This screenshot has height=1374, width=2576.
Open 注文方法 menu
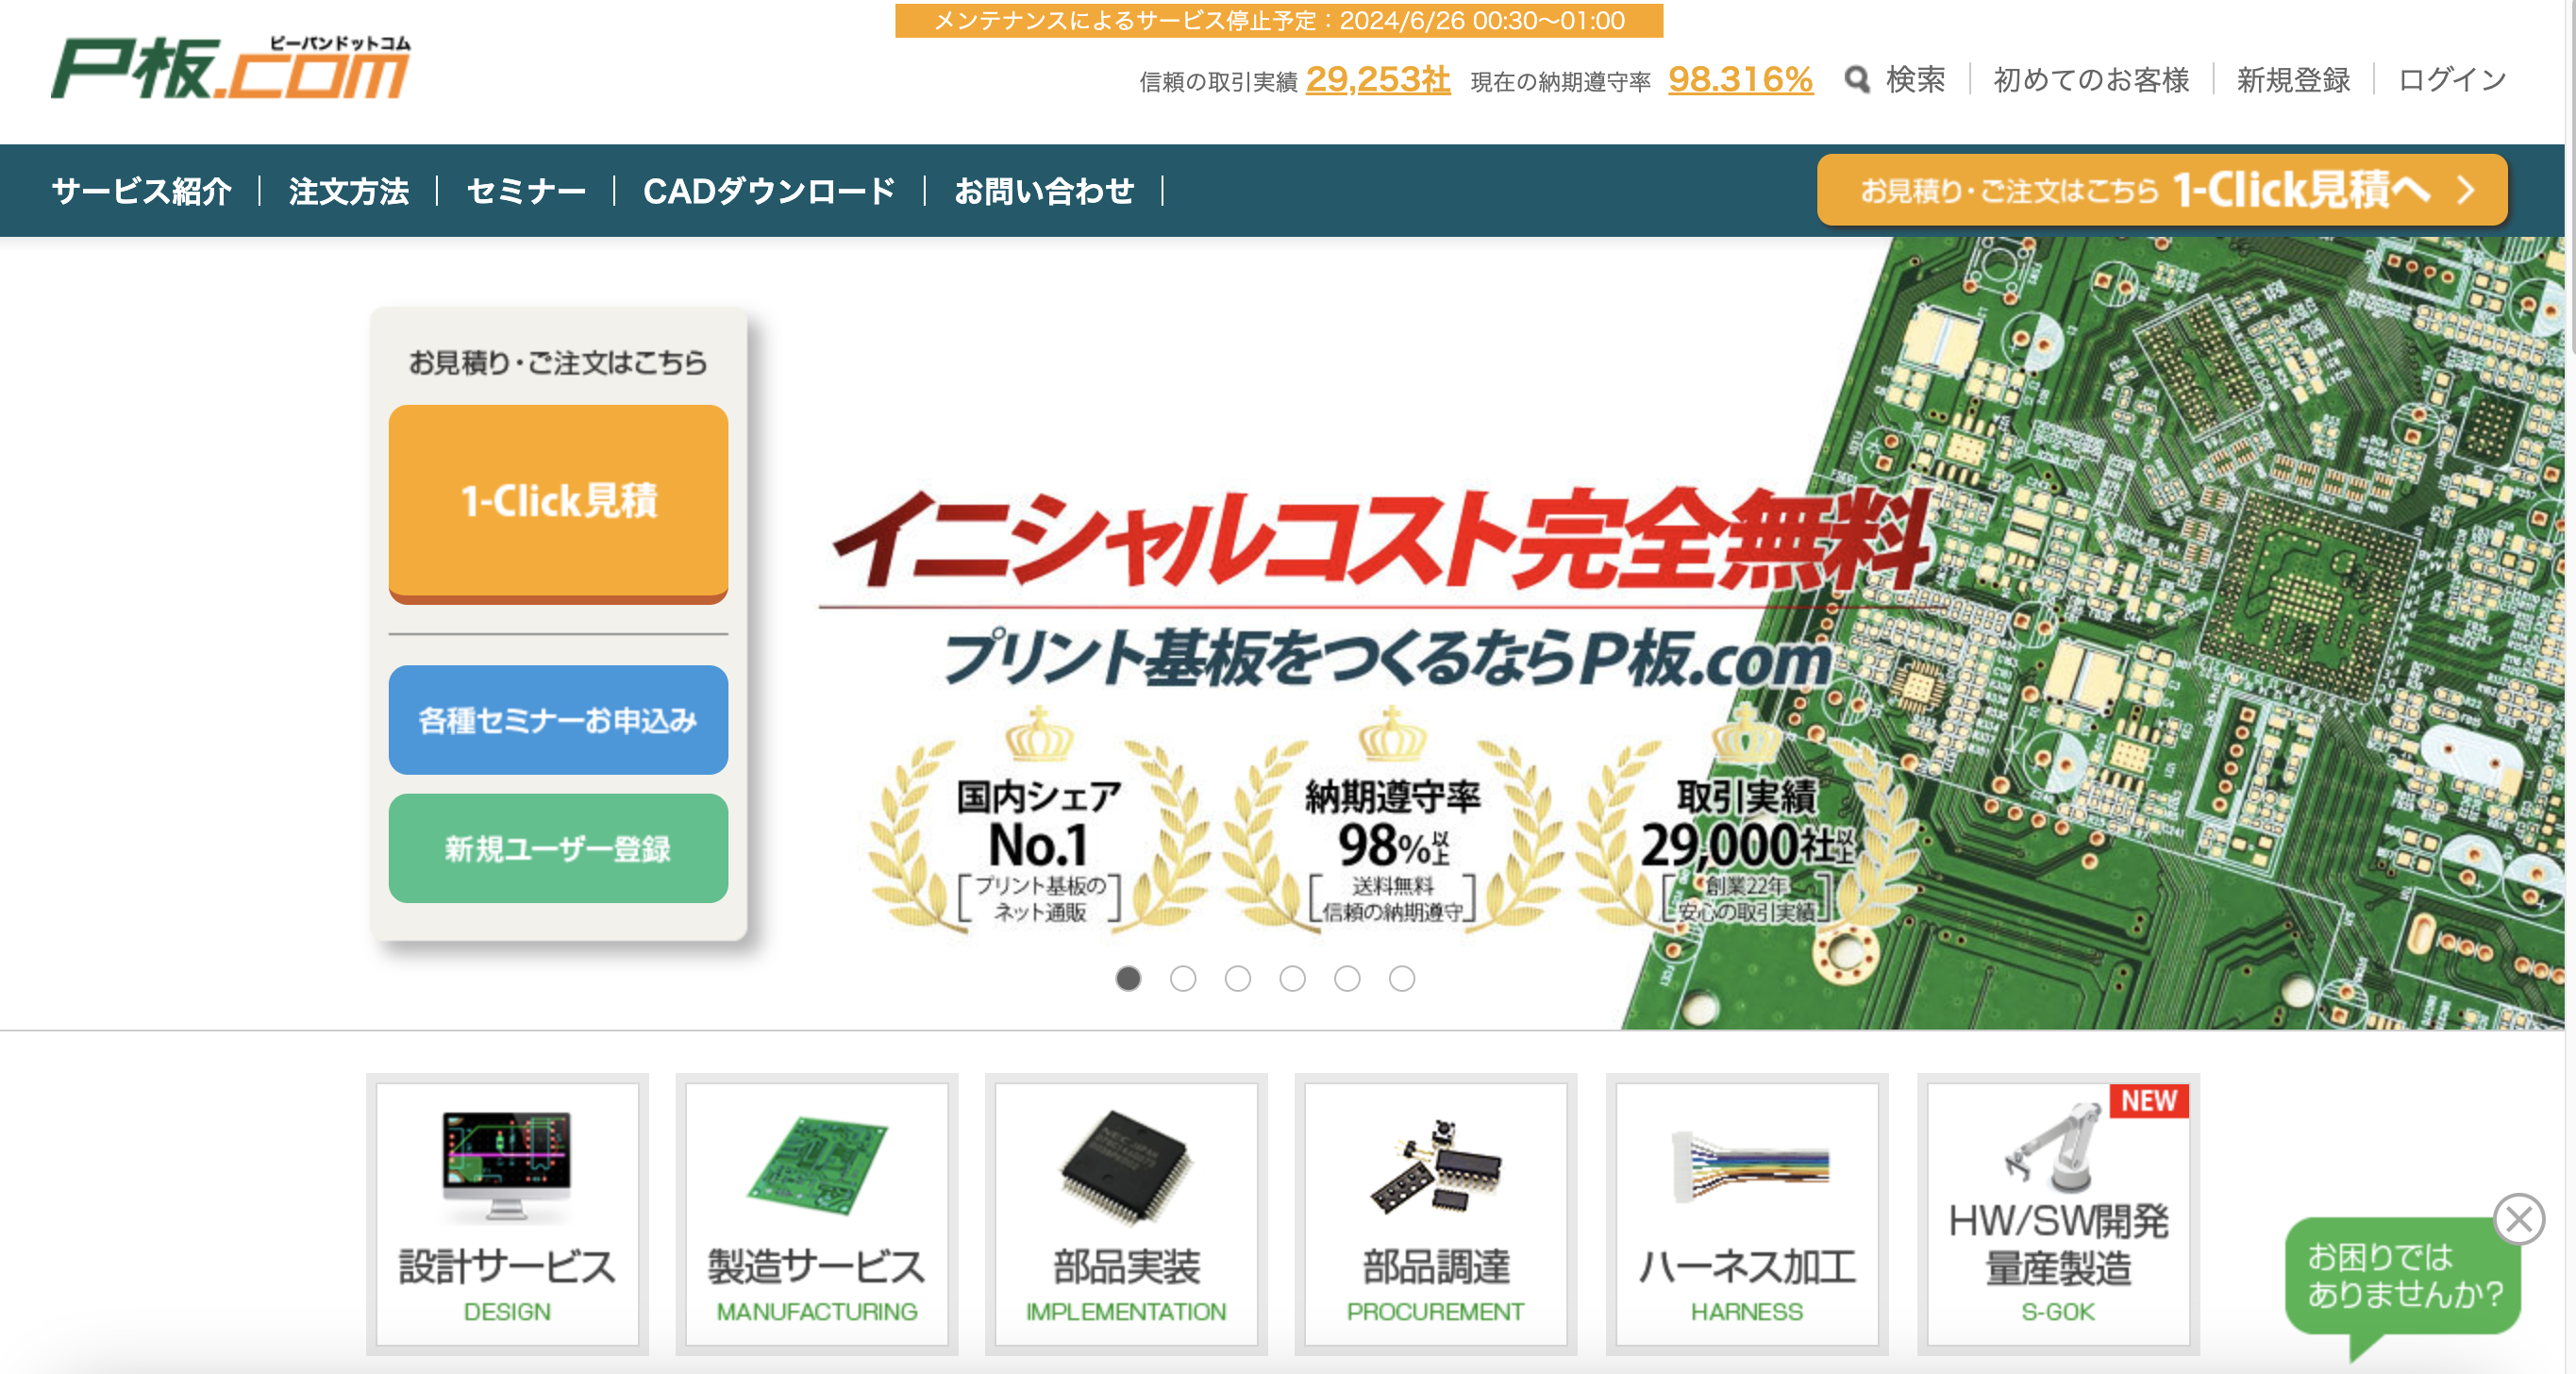[x=349, y=190]
